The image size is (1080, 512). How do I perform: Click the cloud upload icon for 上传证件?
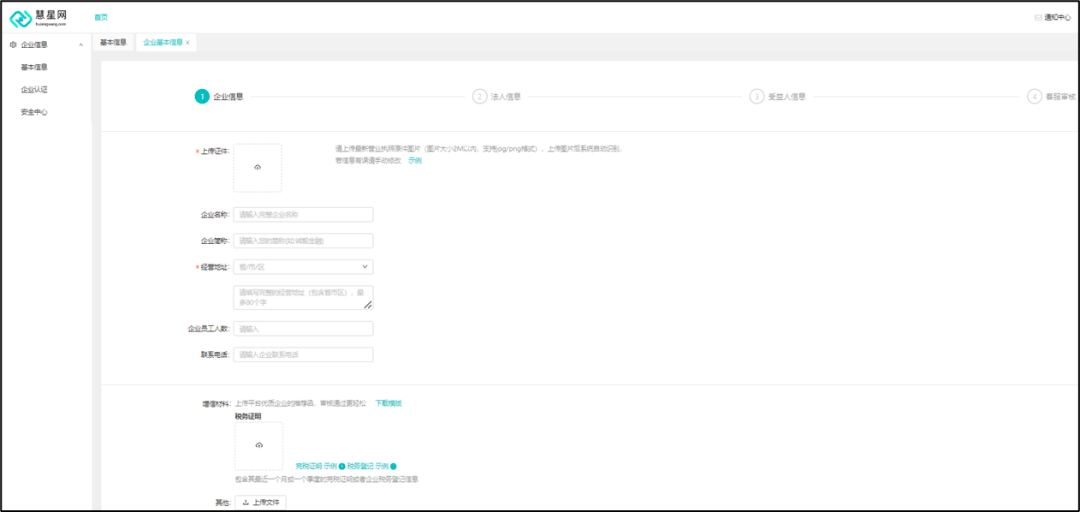(x=258, y=167)
